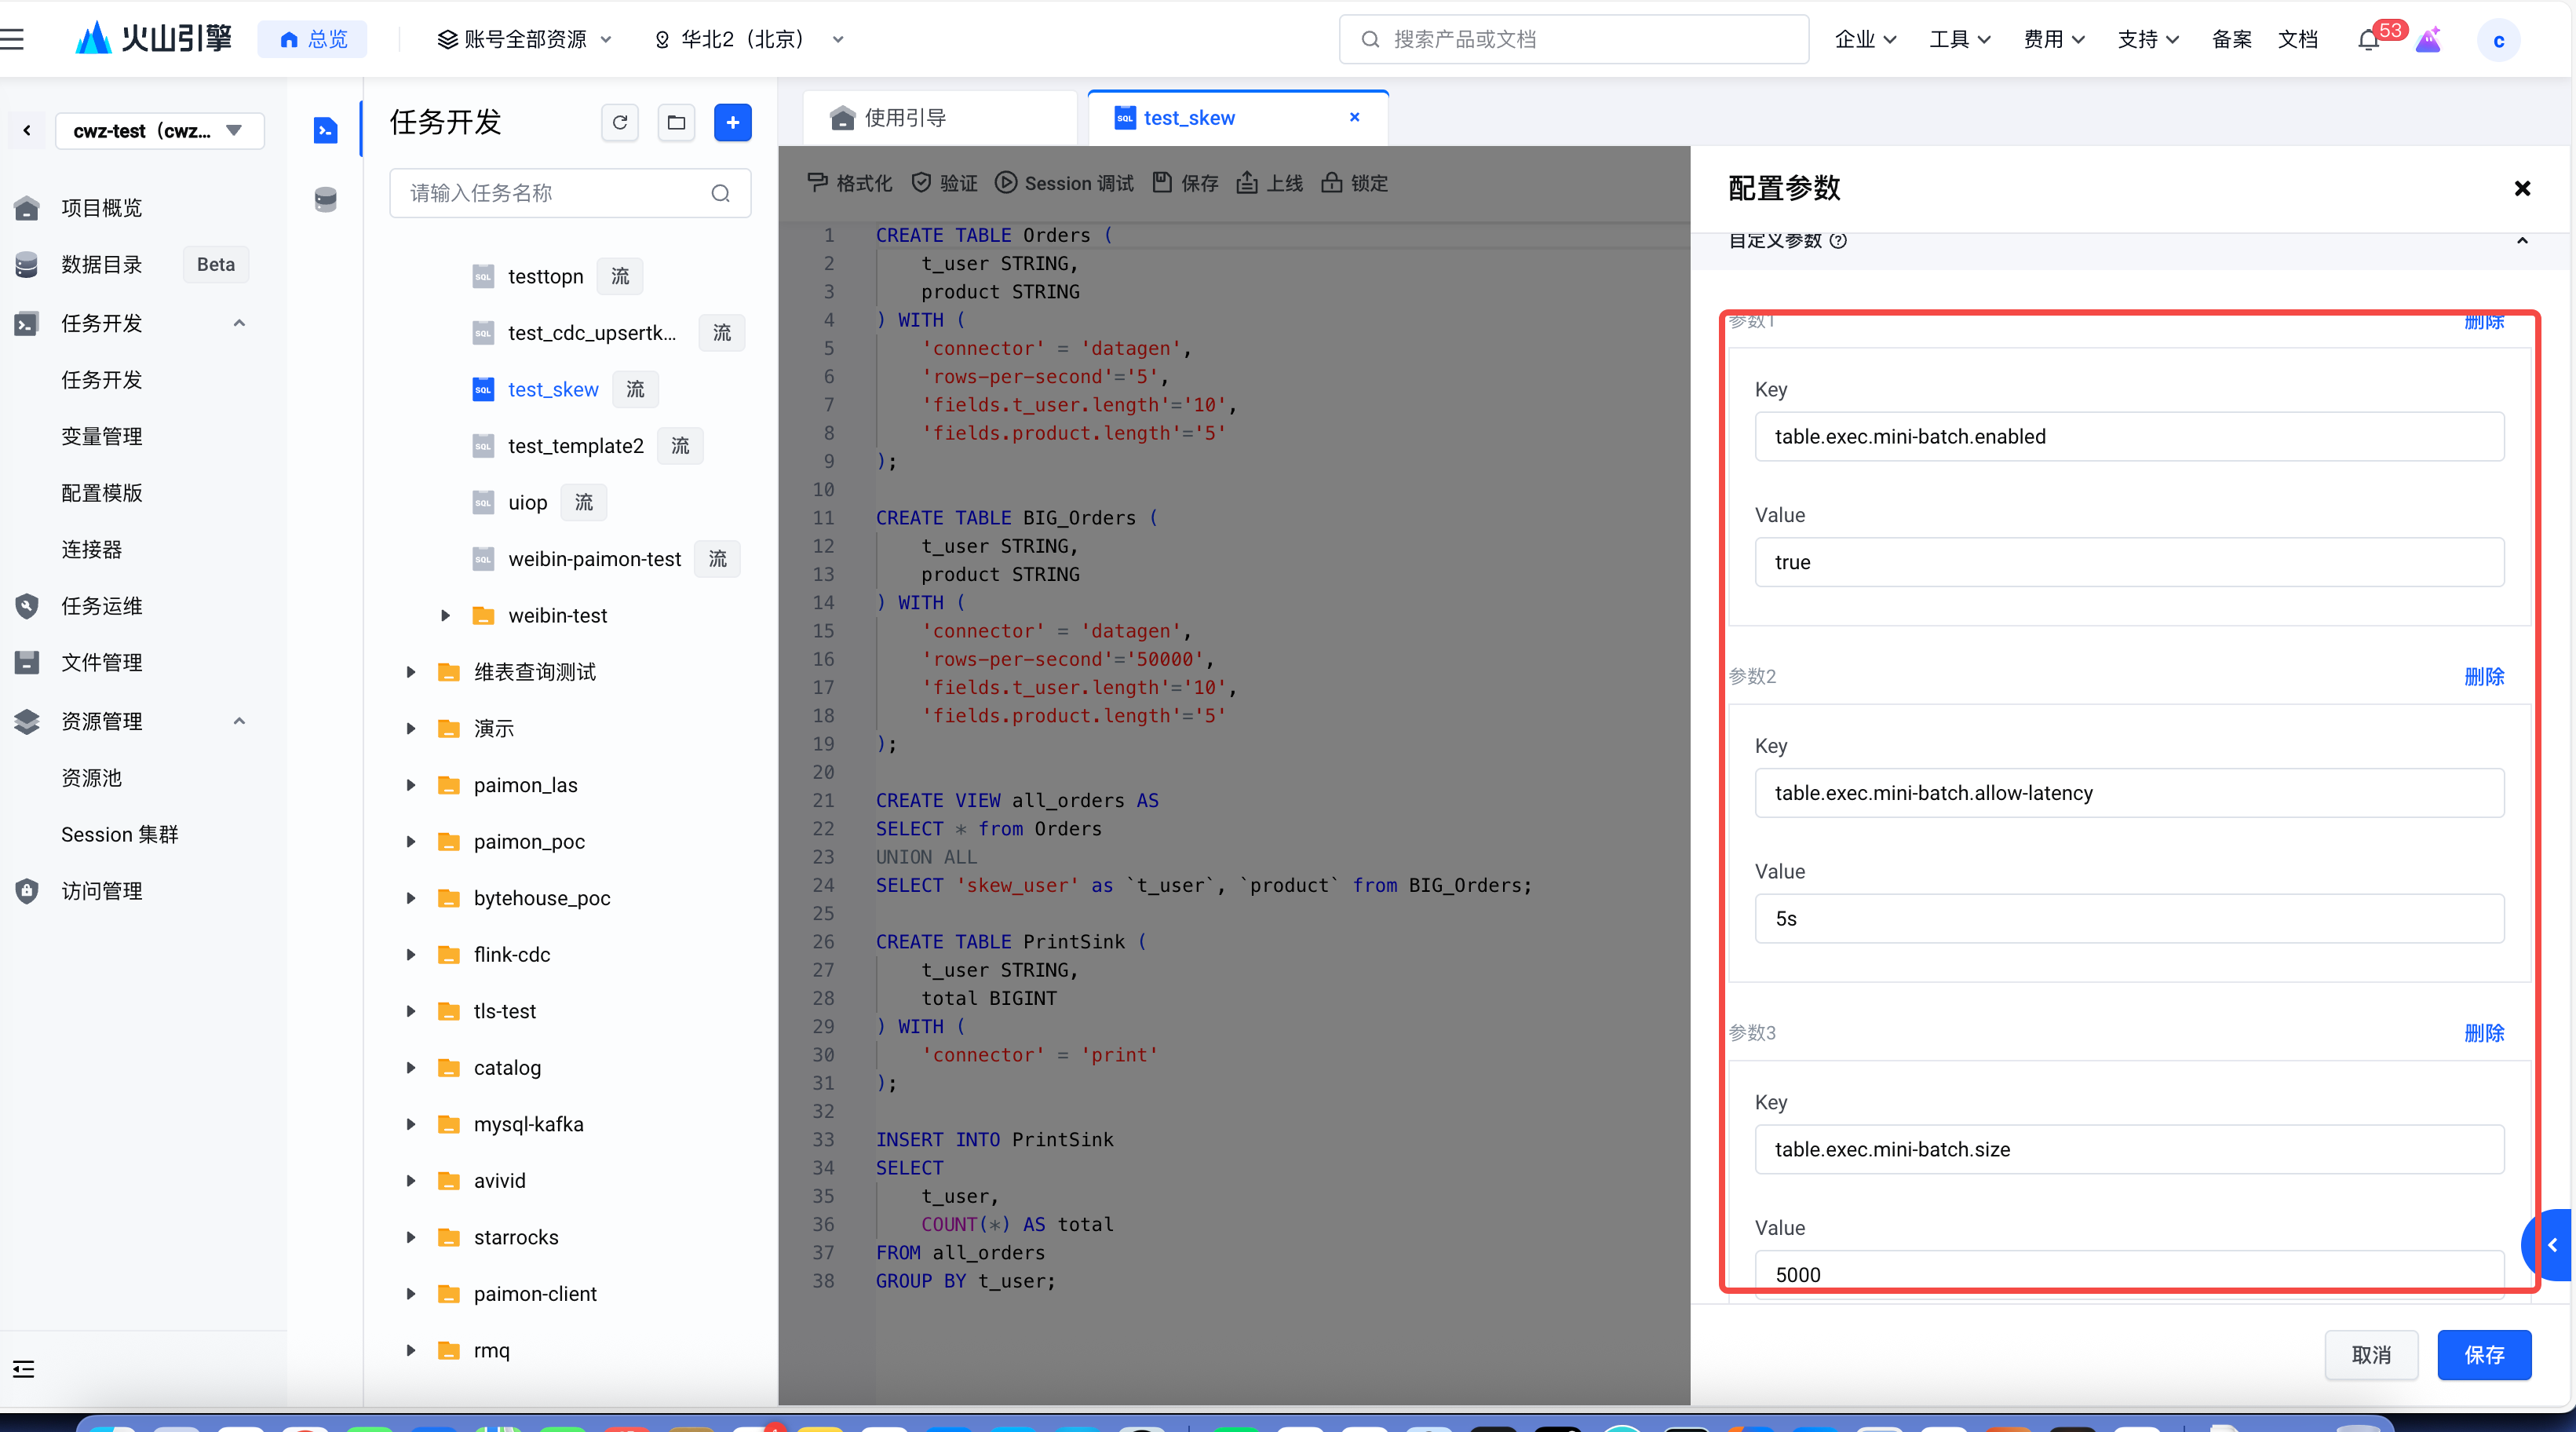Click the refresh task list icon
This screenshot has height=1432, width=2576.
click(620, 122)
